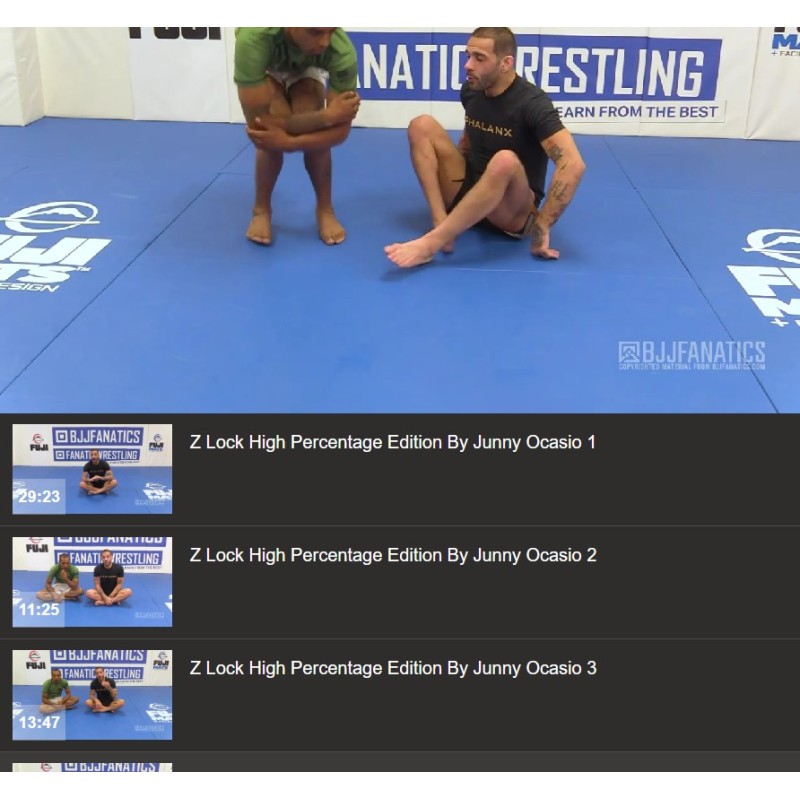The width and height of the screenshot is (800, 800).
Task: Select the partially visible fourth playlist thumbnail
Action: (x=92, y=767)
